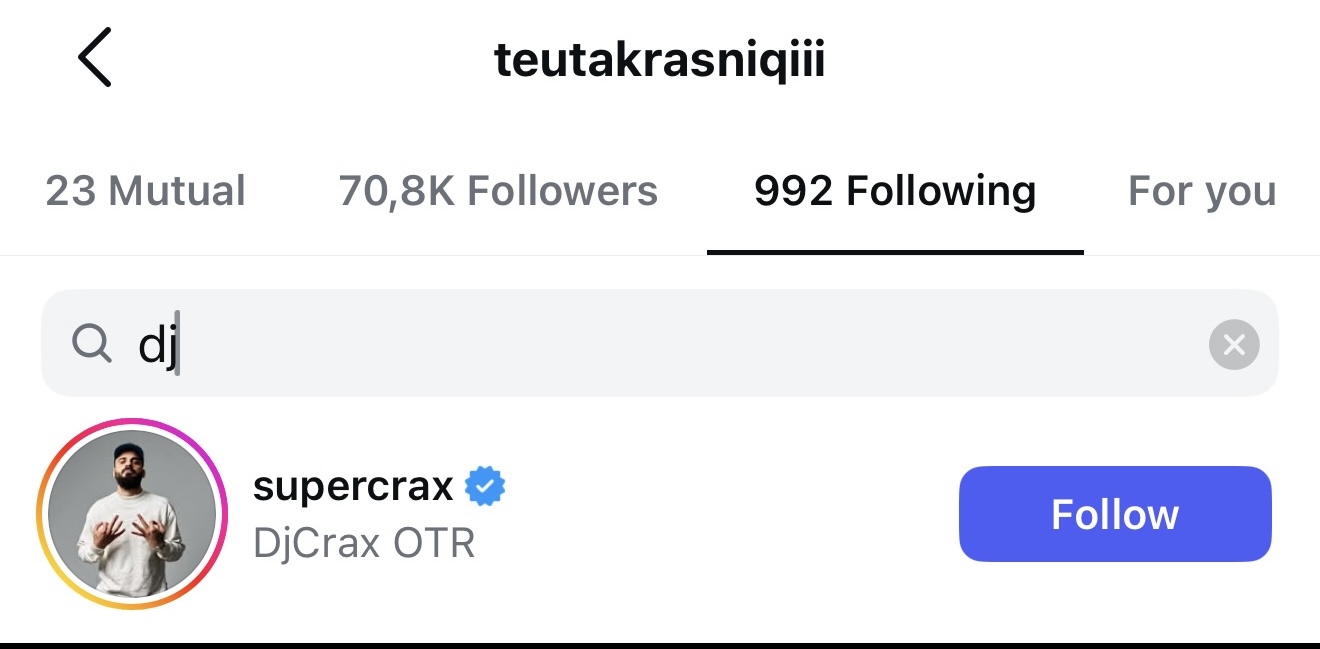1320x649 pixels.
Task: Open supercrax's story from the profile picture
Action: (x=132, y=514)
